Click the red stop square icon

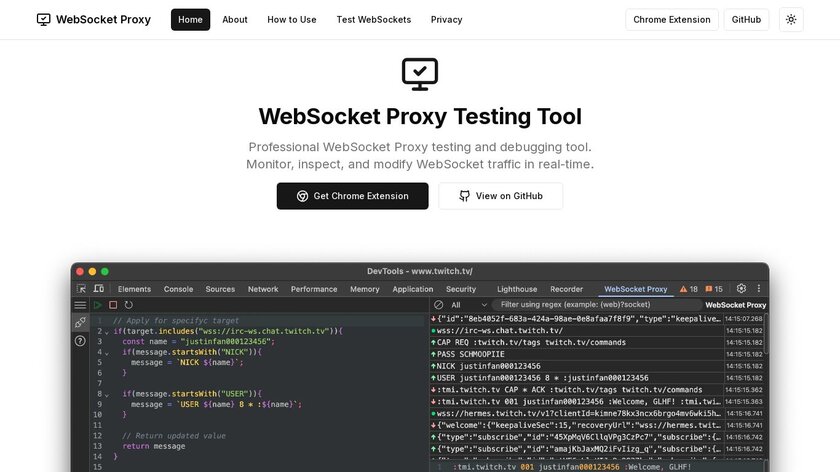coord(113,305)
